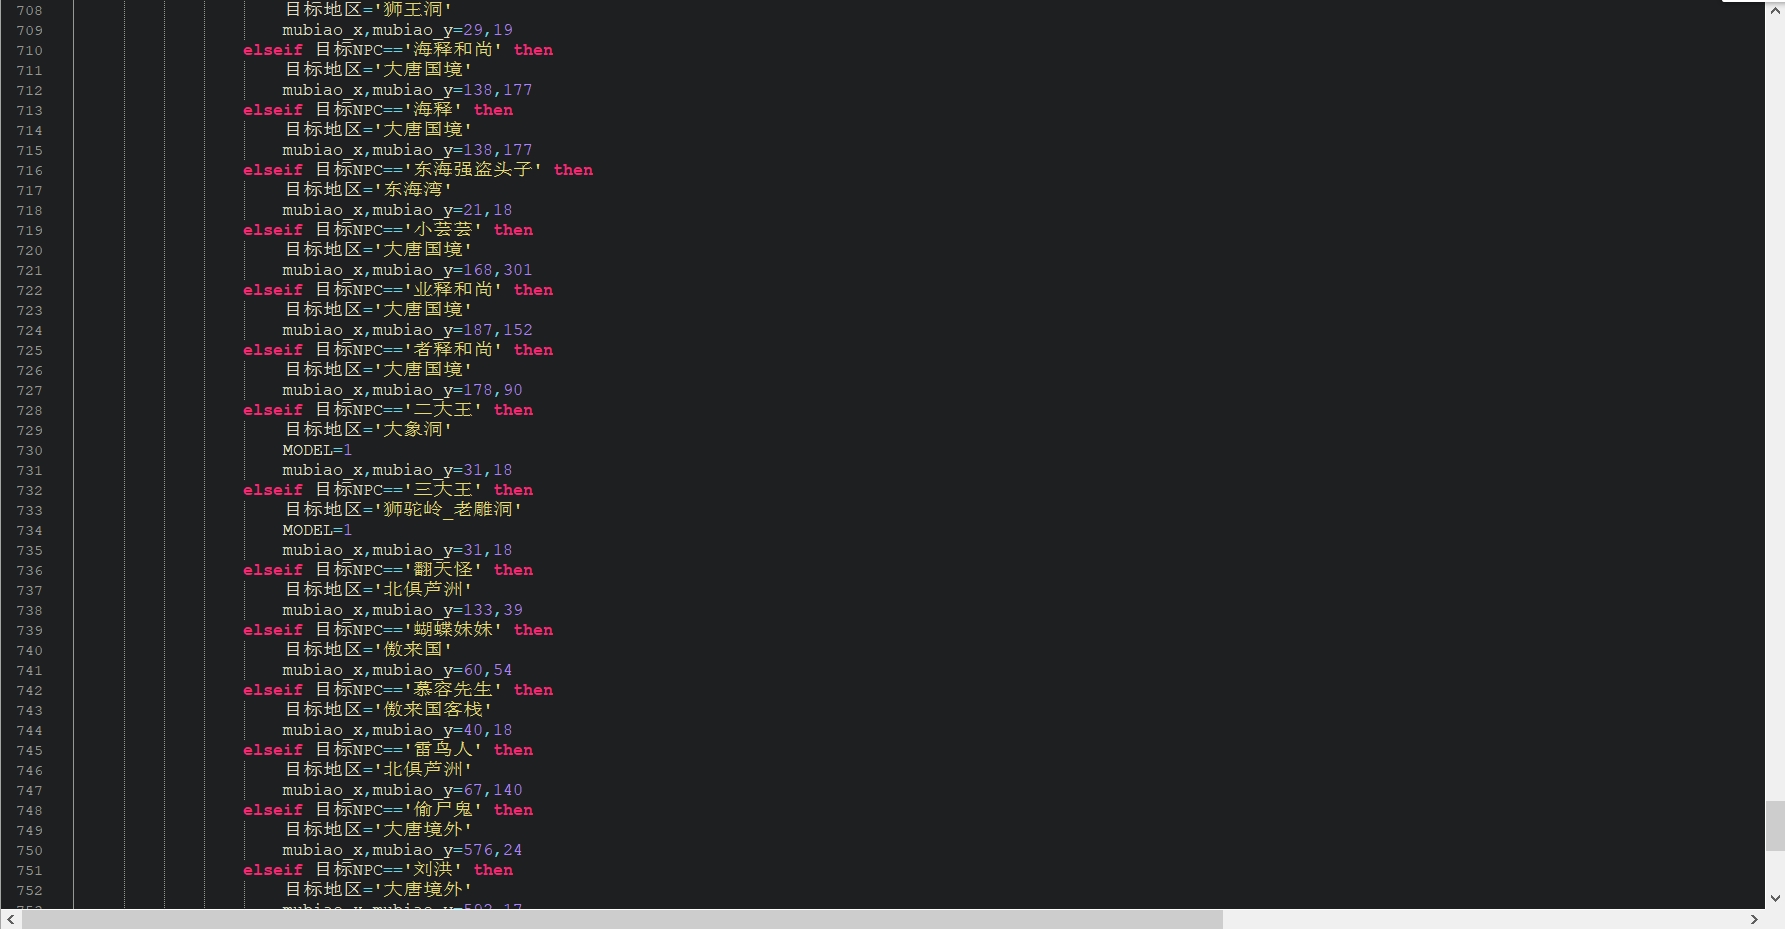This screenshot has height=929, width=1785.
Task: Click the horizontal scrollbar thumb
Action: (622, 919)
